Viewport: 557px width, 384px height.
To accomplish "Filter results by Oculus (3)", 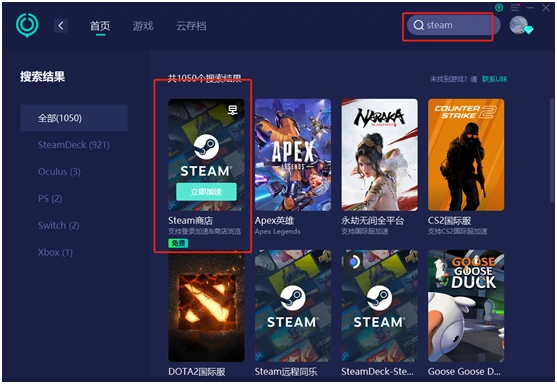I will 59,172.
